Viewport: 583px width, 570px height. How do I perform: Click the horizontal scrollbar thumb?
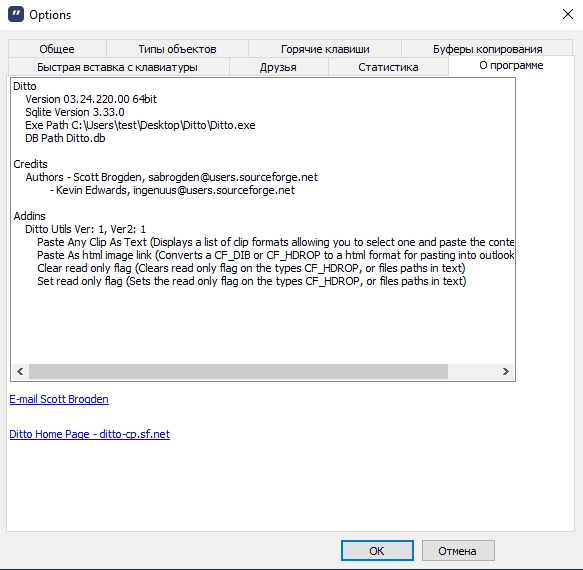238,371
